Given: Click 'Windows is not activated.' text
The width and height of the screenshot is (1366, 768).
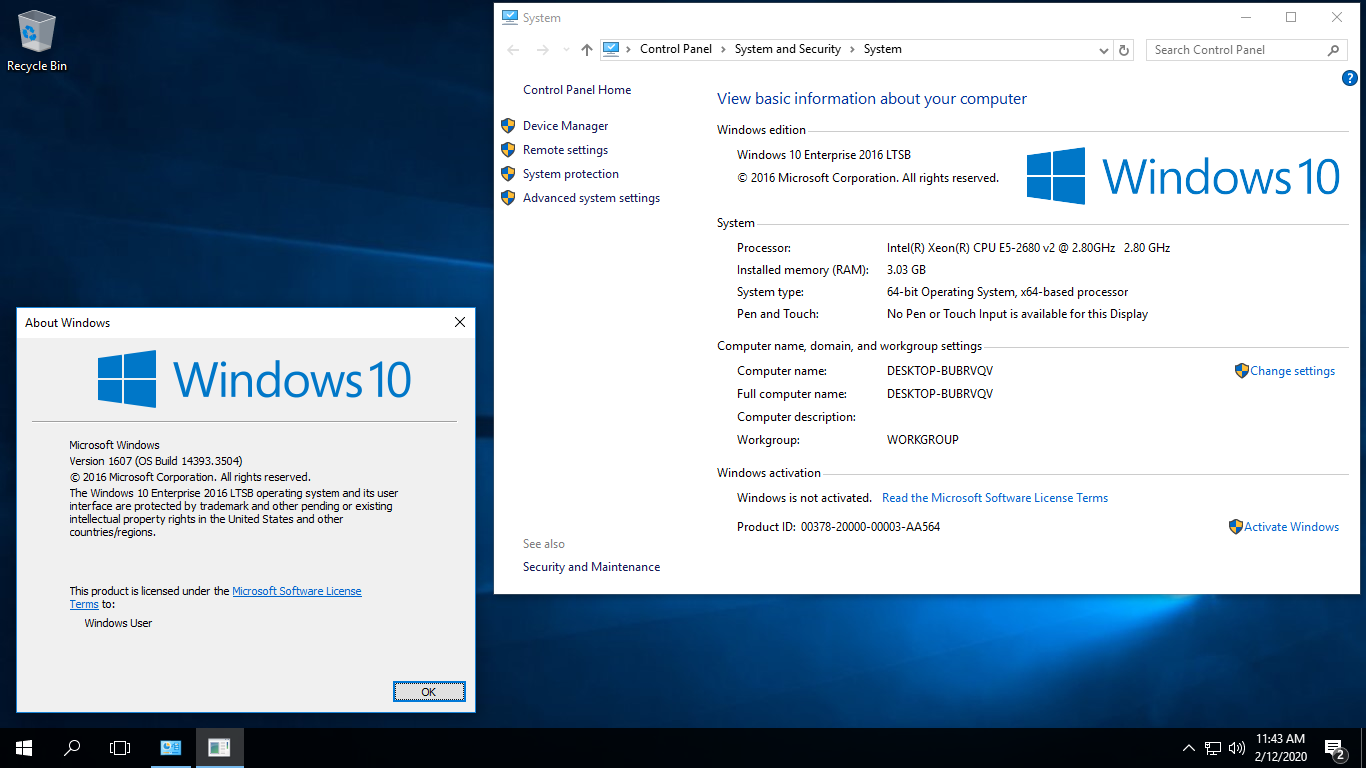Looking at the screenshot, I should pos(804,498).
